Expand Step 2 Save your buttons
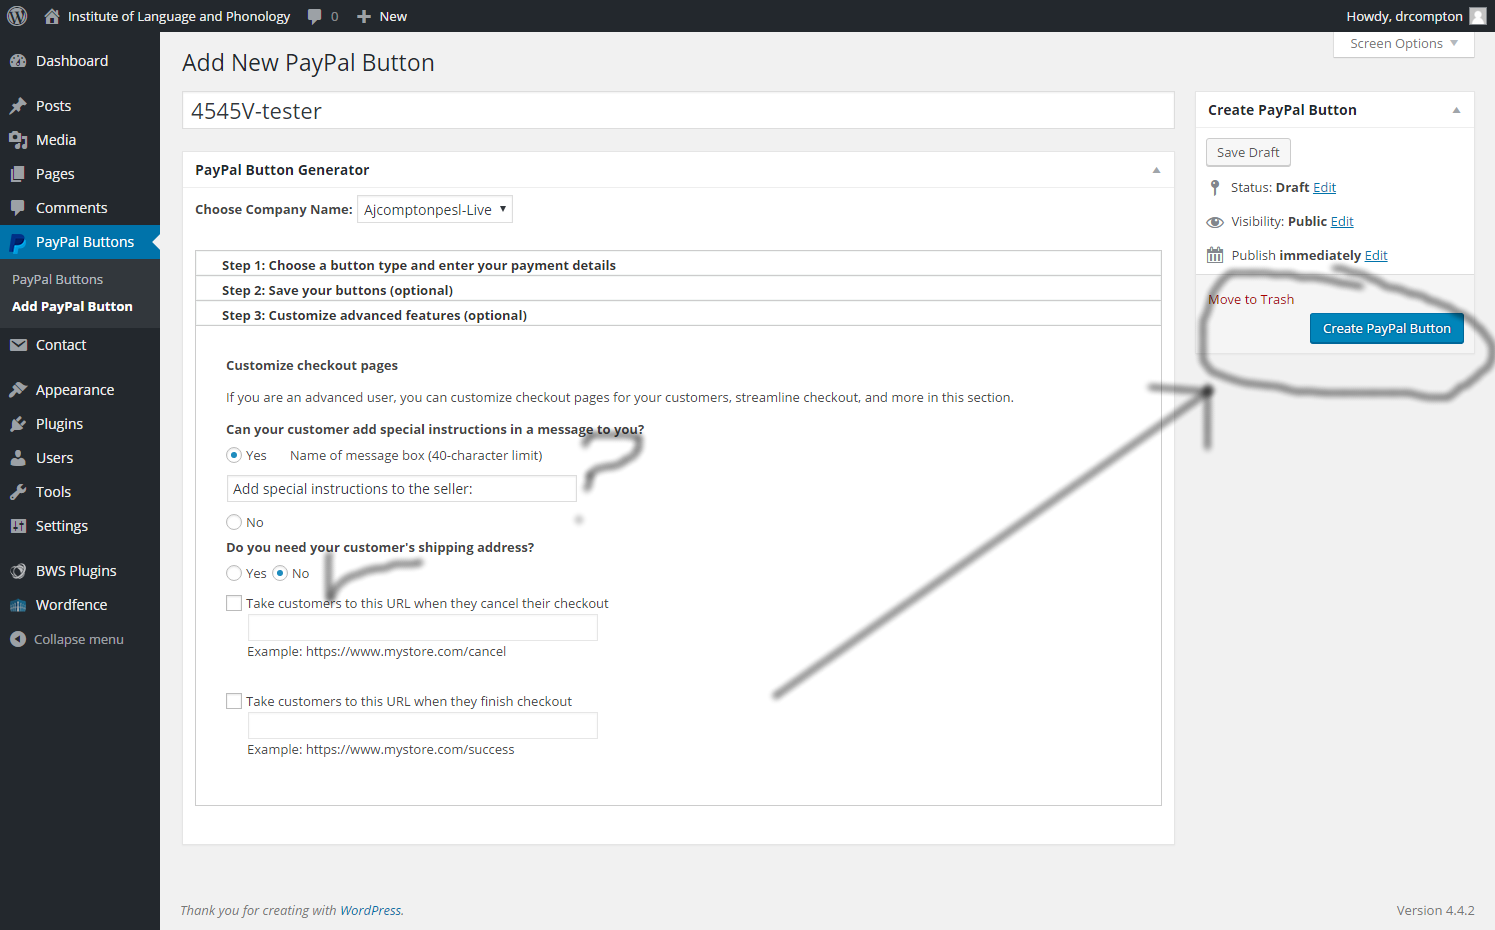Viewport: 1495px width, 930px height. click(678, 289)
